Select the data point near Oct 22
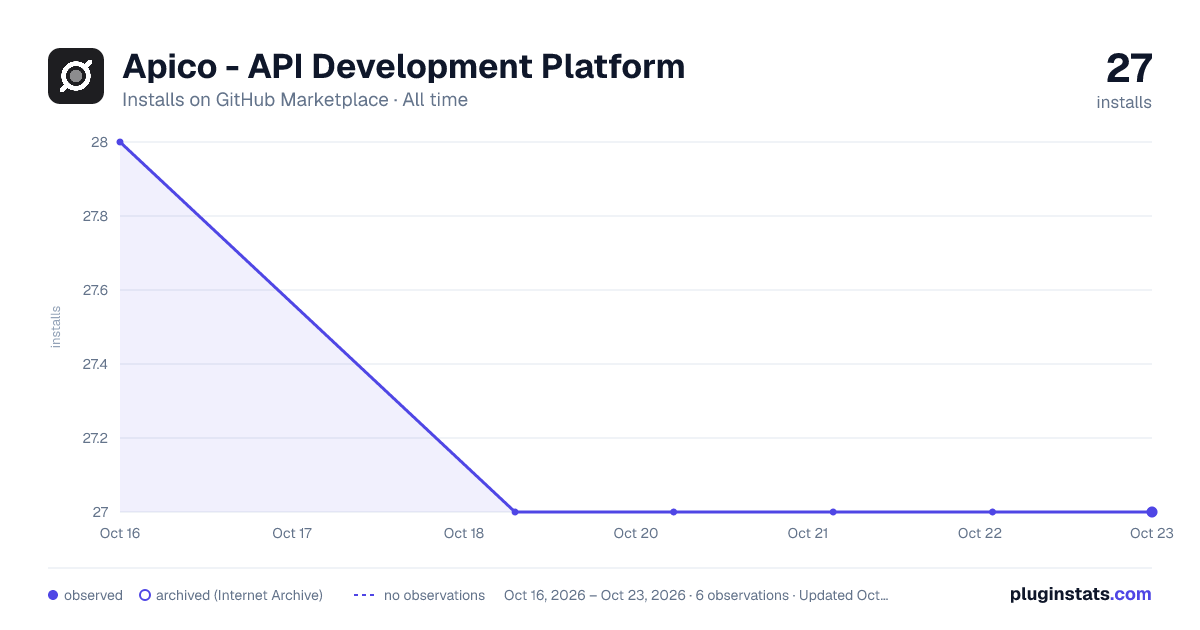Screen dimensions: 1200x630 992,512
